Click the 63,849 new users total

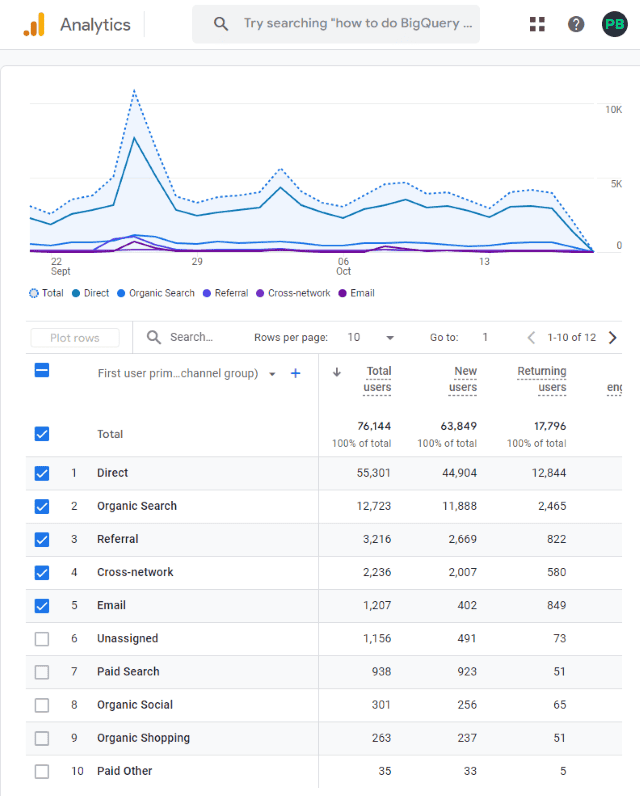(459, 426)
